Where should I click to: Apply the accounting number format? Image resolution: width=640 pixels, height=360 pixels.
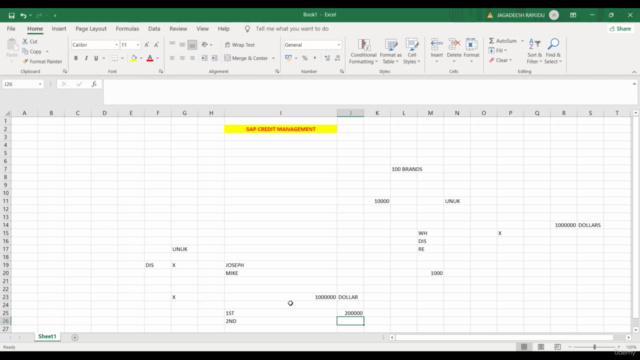coord(289,58)
